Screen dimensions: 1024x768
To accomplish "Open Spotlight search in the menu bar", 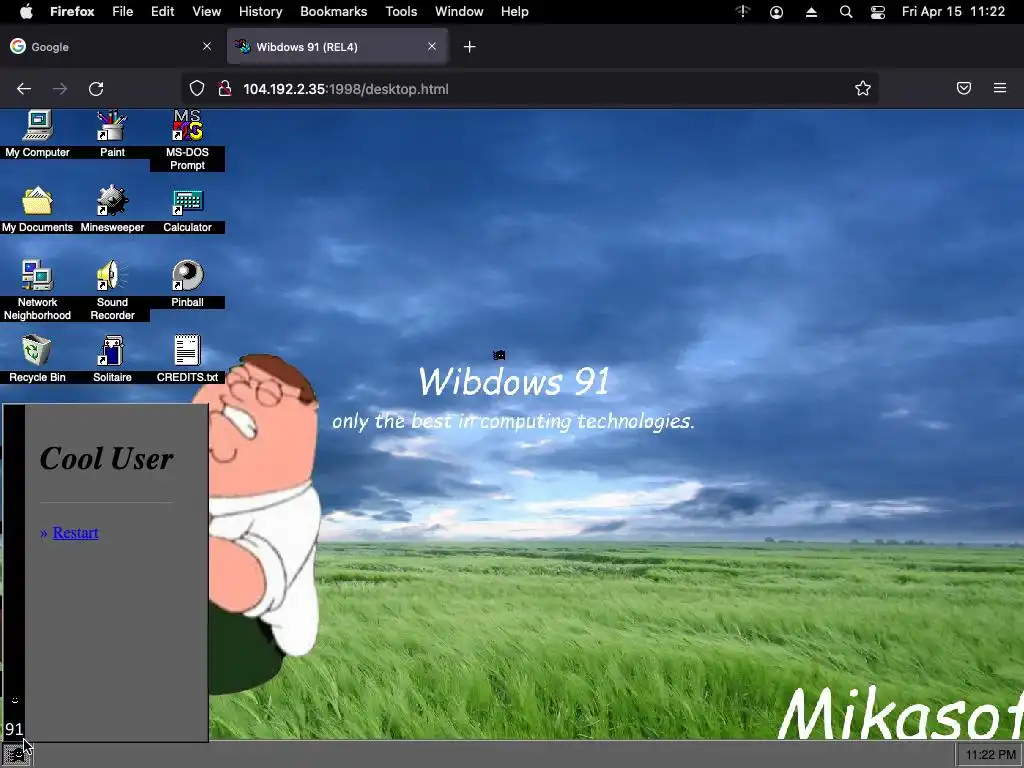I will [x=846, y=12].
